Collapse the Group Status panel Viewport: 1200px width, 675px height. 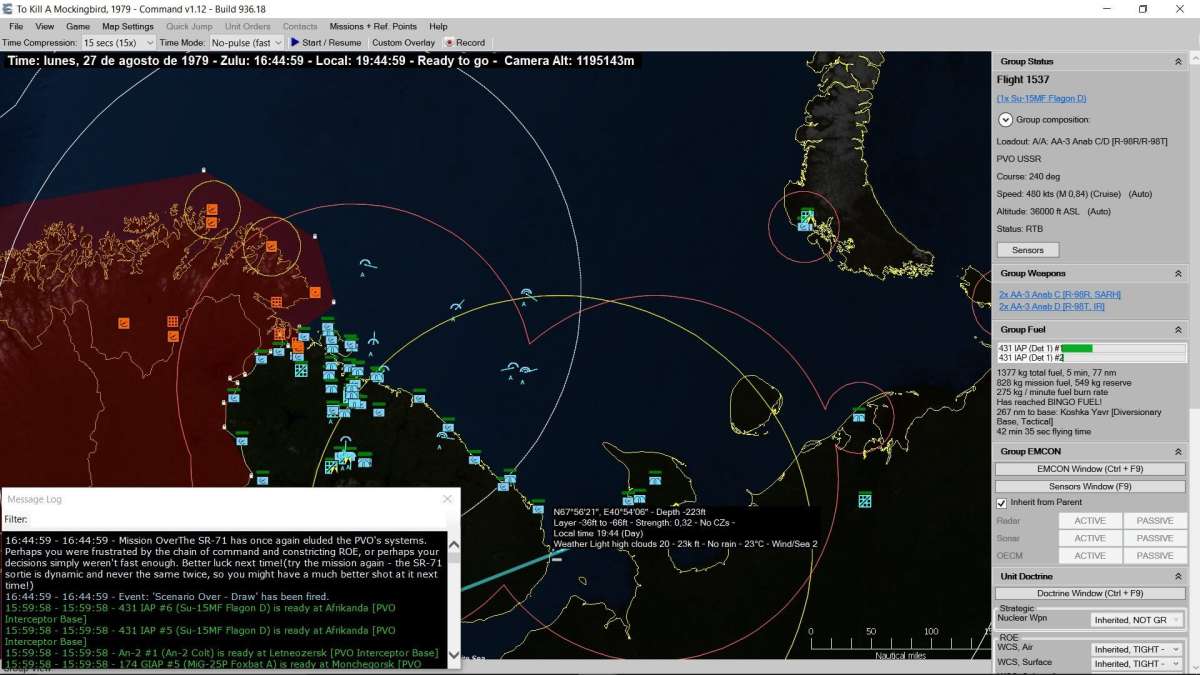[x=1177, y=62]
